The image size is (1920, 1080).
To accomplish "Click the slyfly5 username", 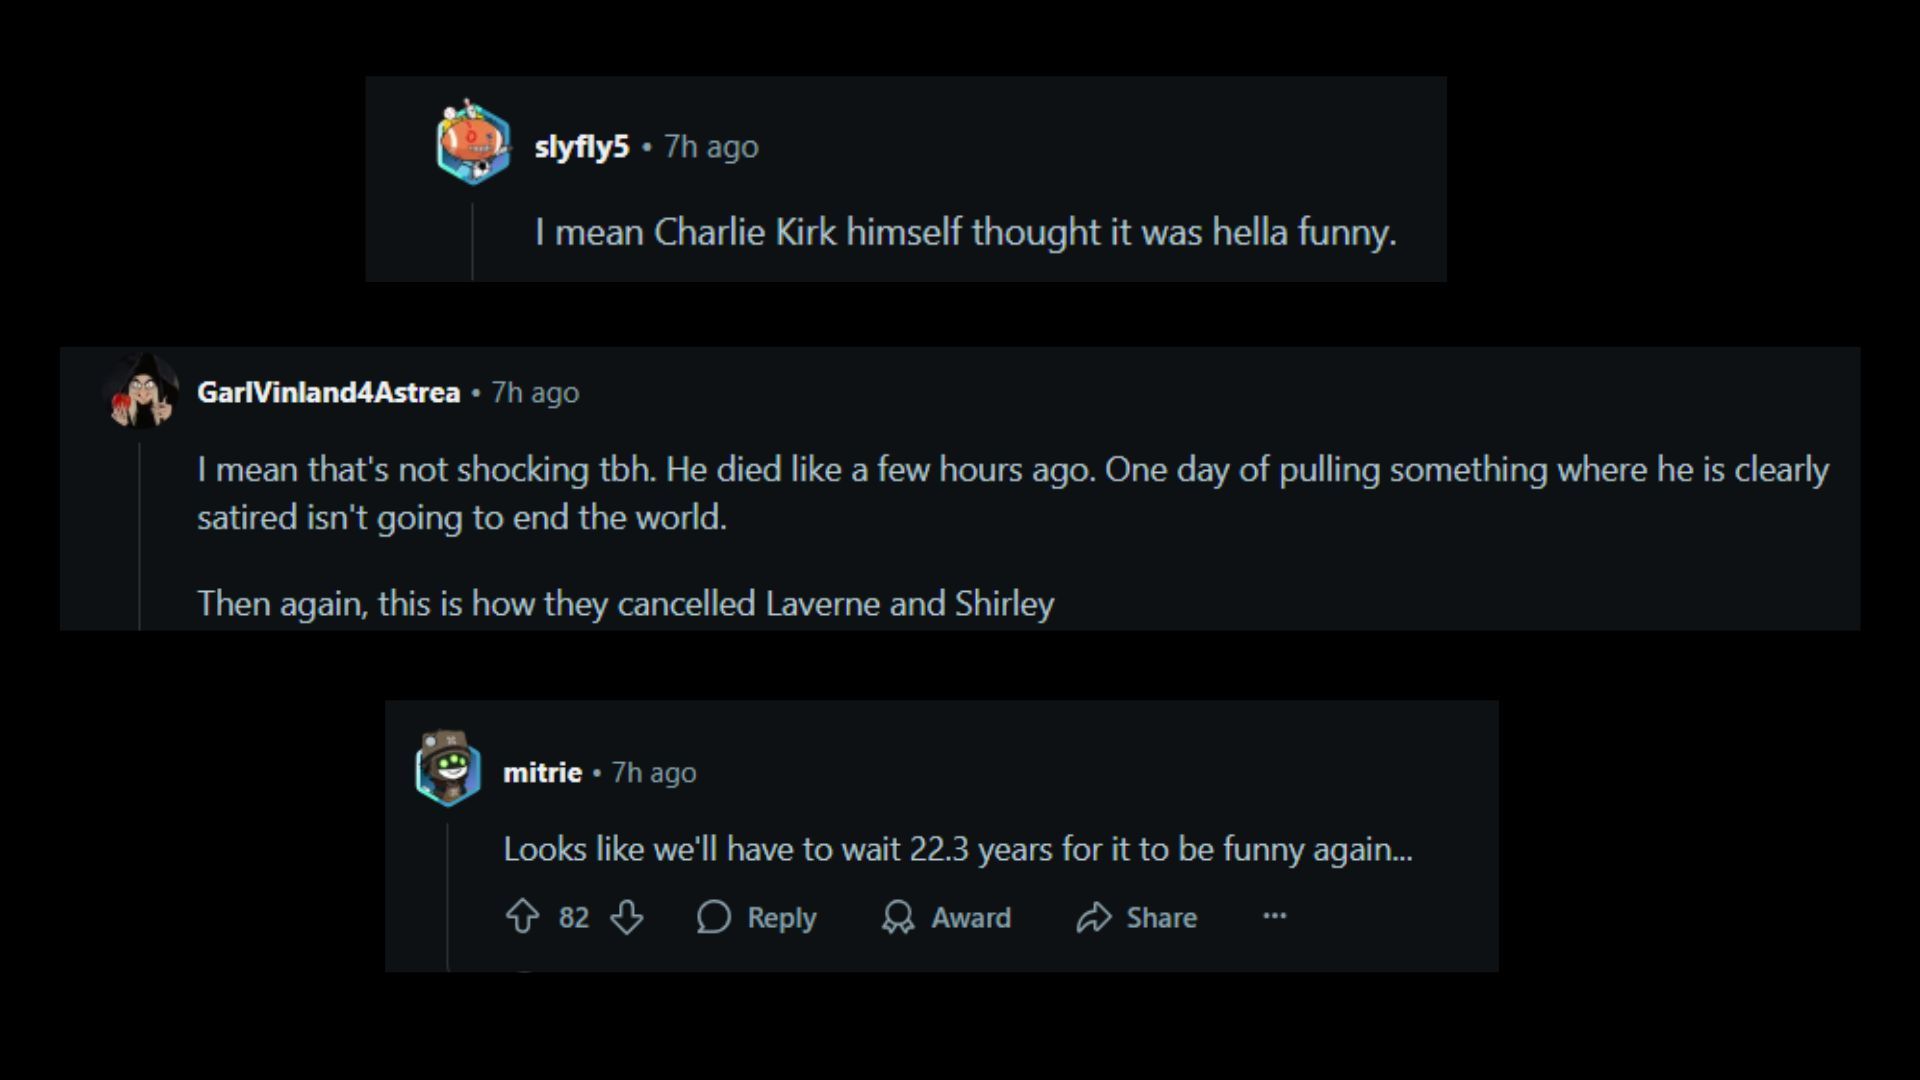I will tap(581, 147).
